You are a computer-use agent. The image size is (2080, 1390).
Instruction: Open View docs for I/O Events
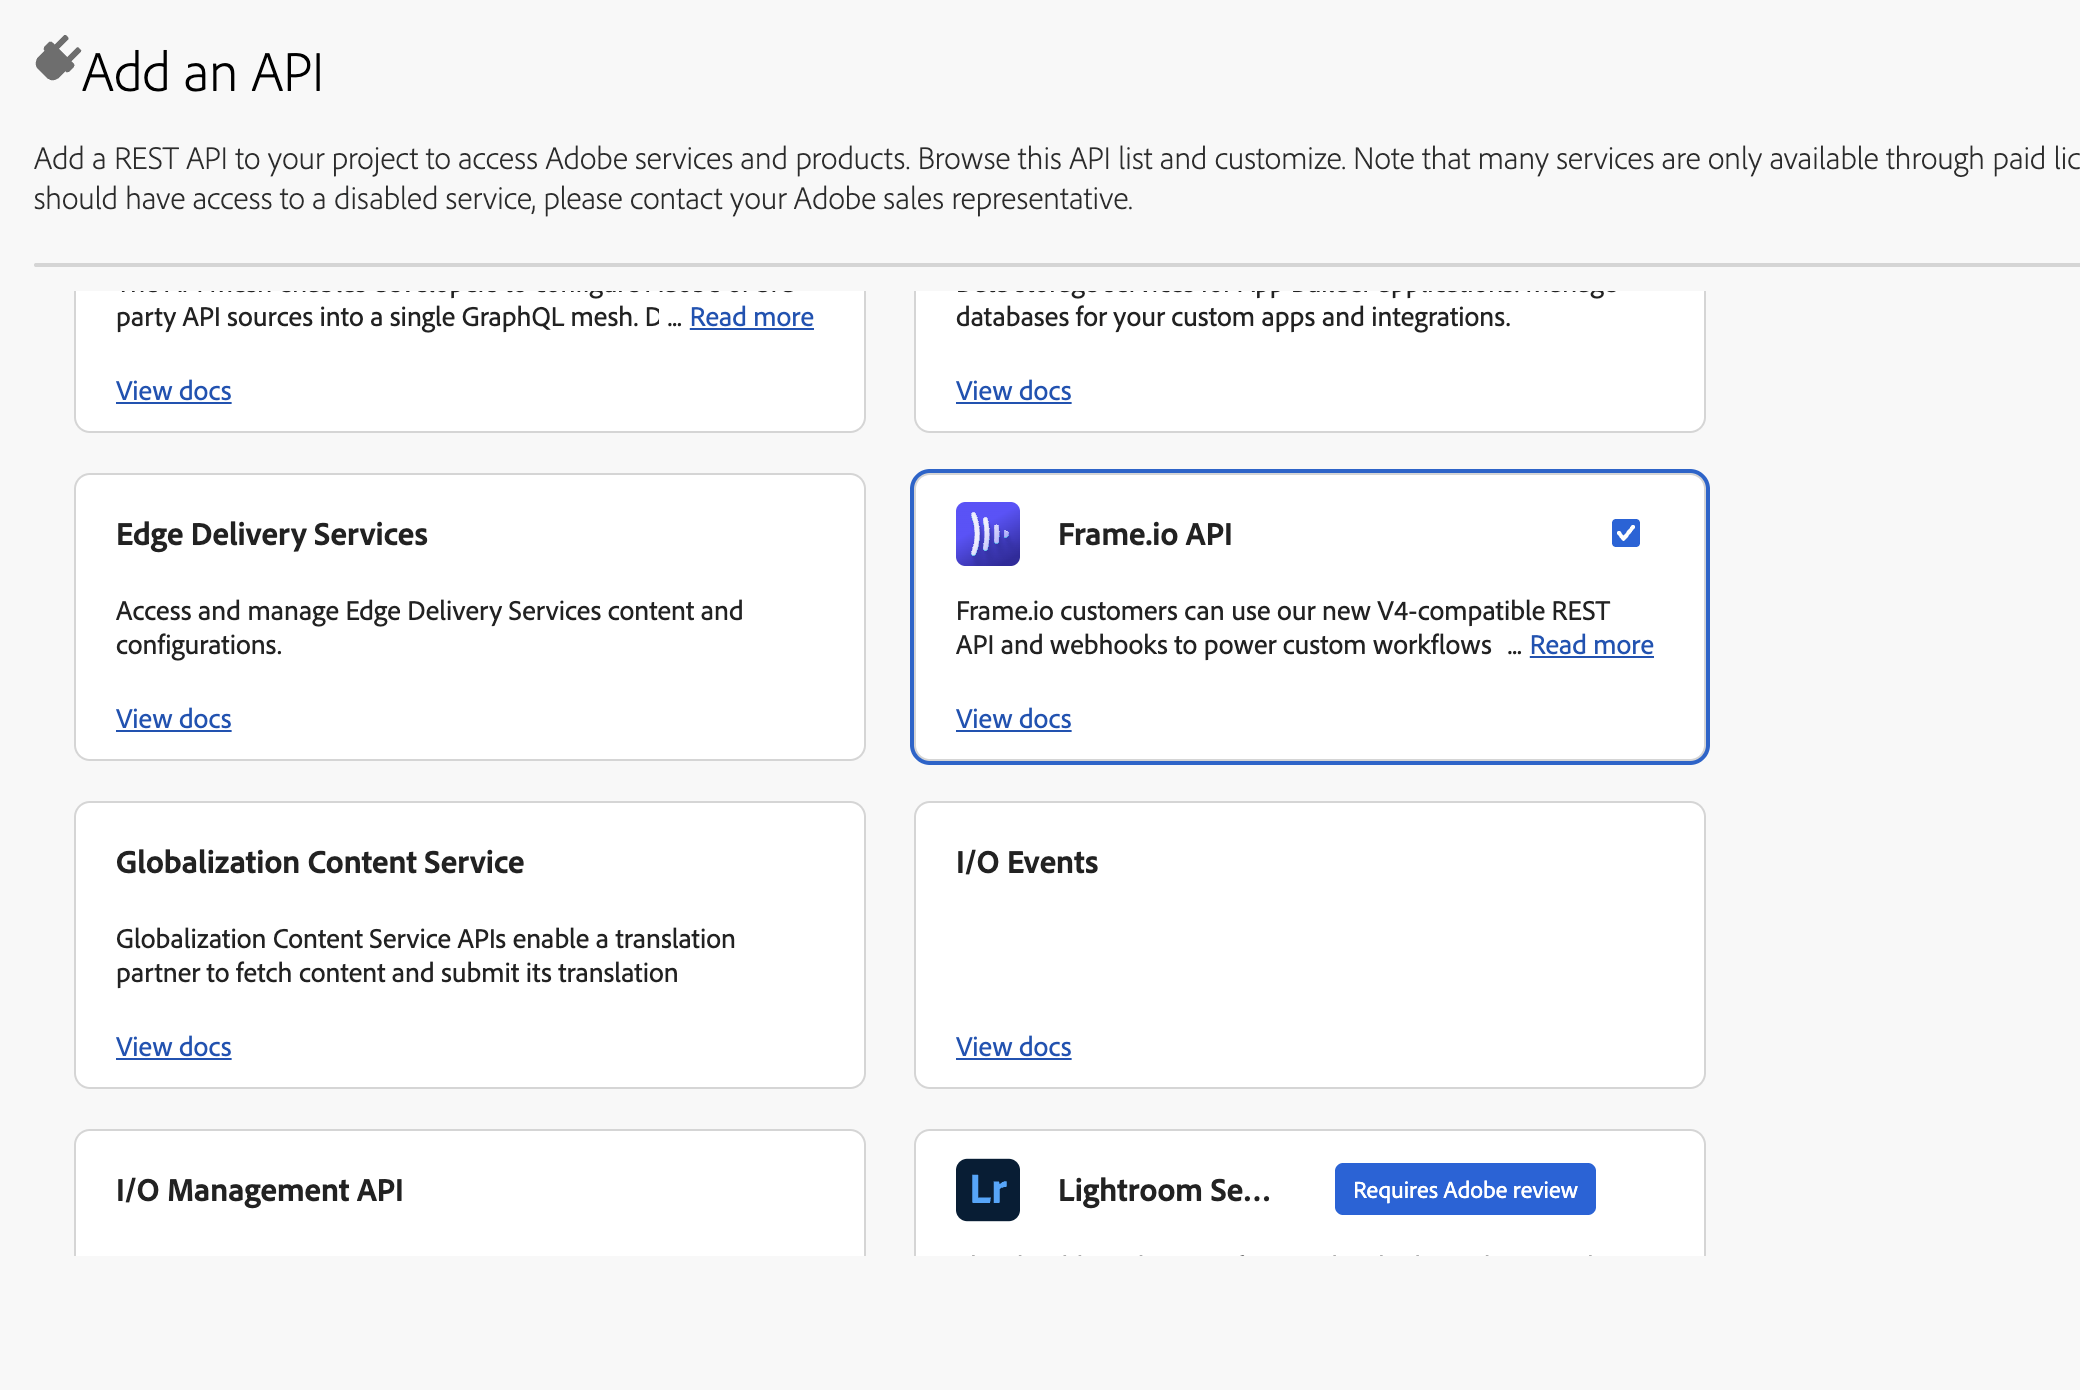(1014, 1047)
